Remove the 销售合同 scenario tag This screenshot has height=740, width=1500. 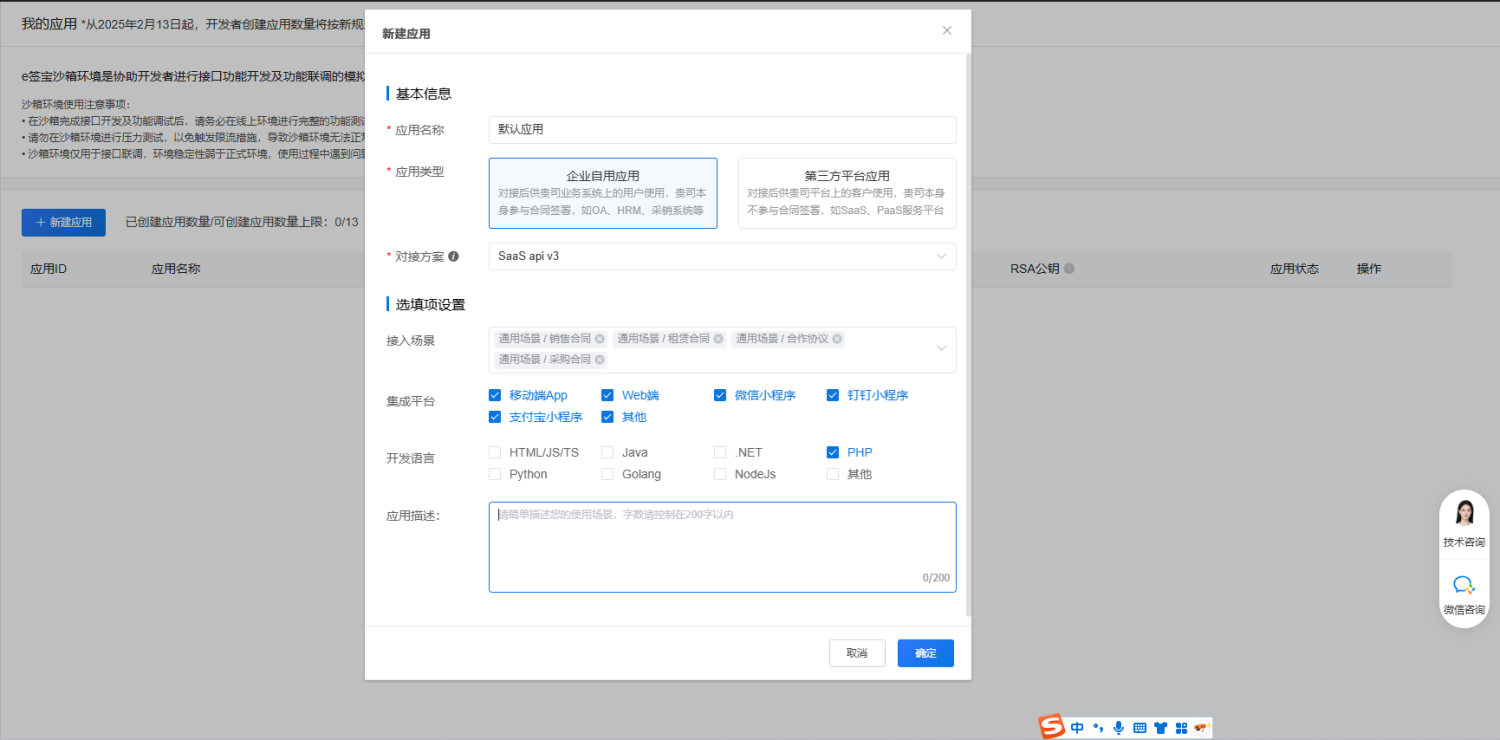[600, 339]
